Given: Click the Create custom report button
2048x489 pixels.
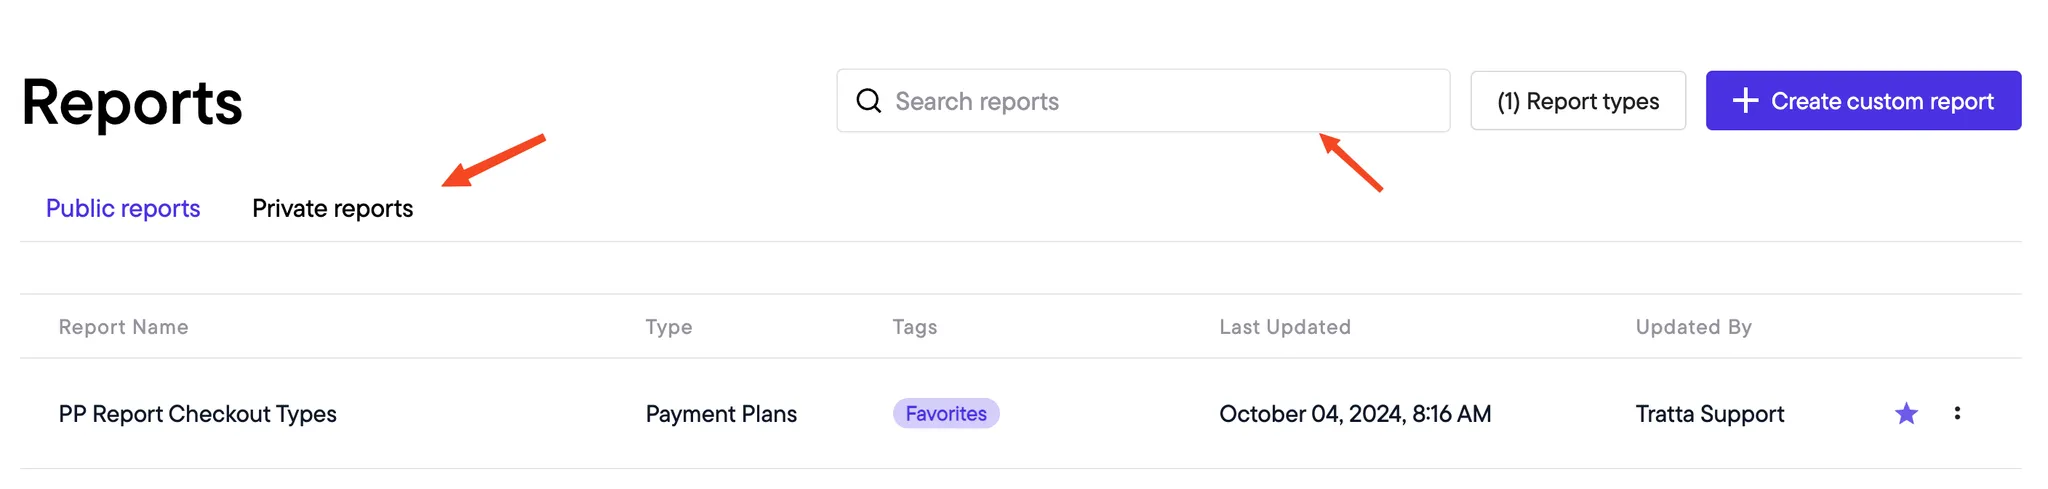Looking at the screenshot, I should 1863,101.
